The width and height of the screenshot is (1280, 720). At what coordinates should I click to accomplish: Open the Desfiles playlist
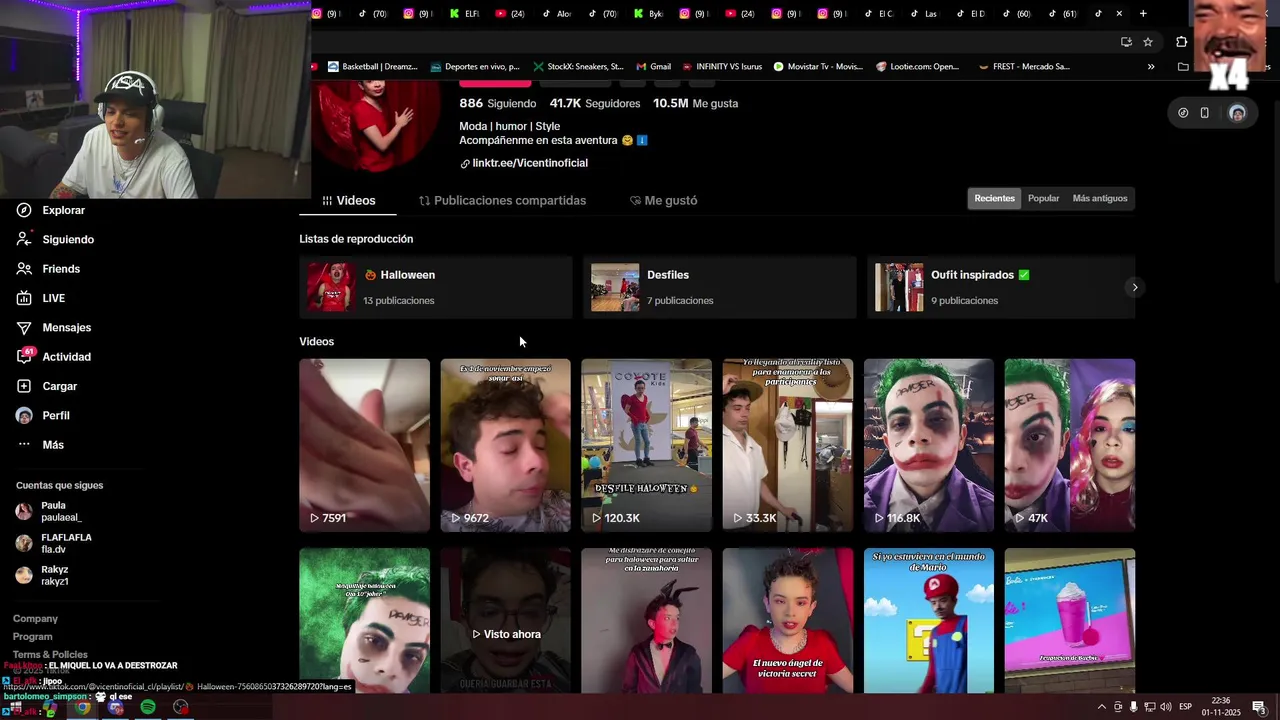[x=719, y=287]
